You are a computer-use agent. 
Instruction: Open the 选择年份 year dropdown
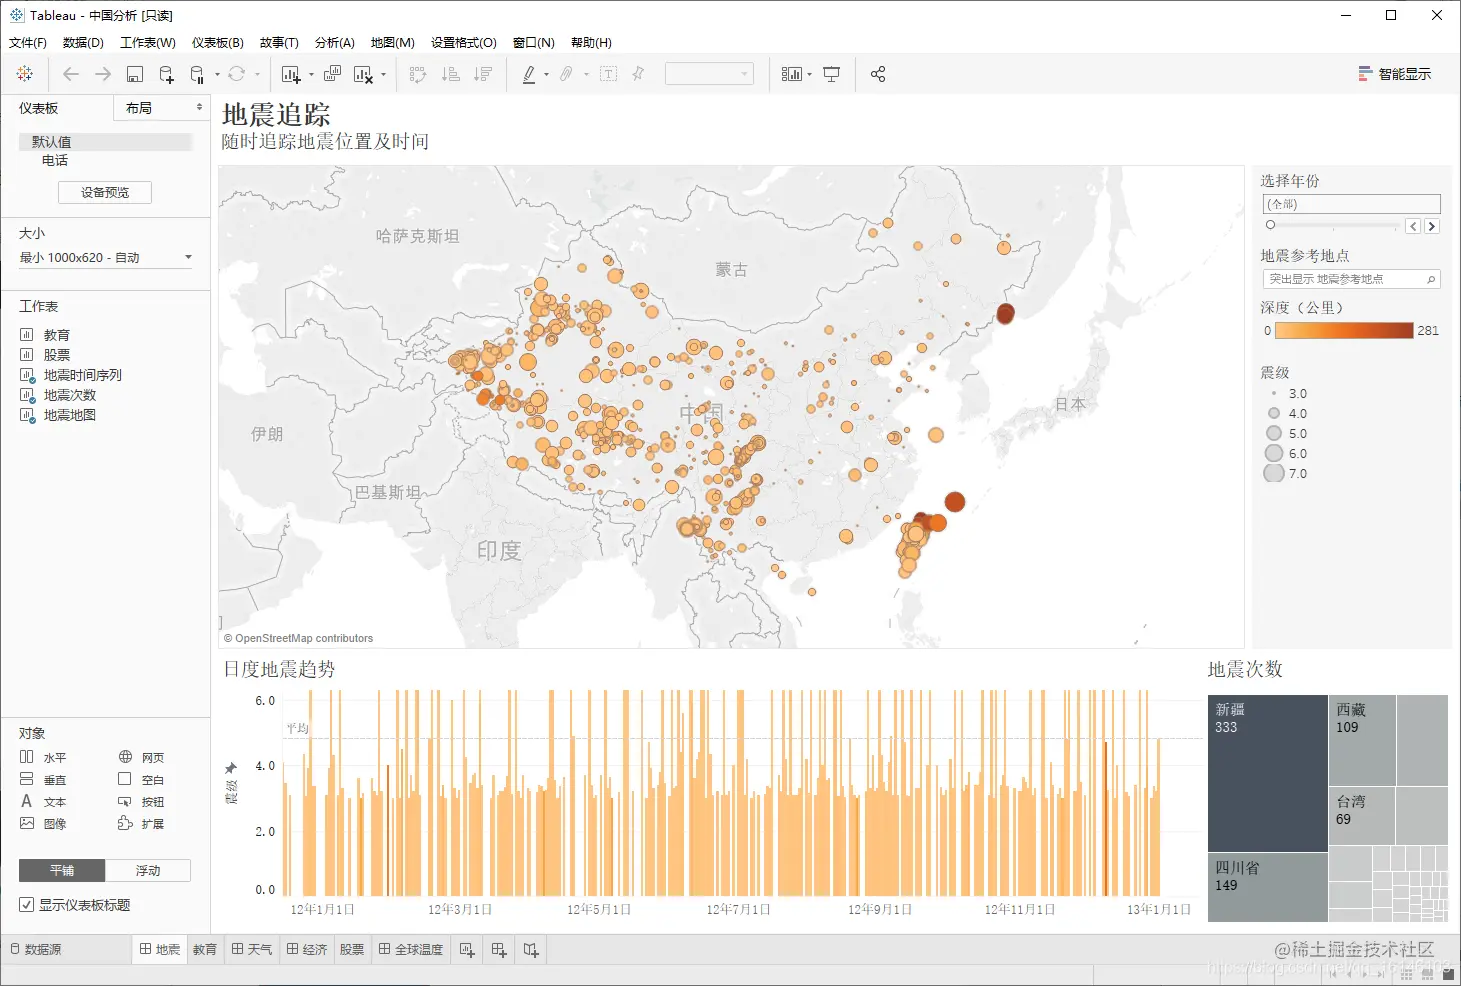1351,204
